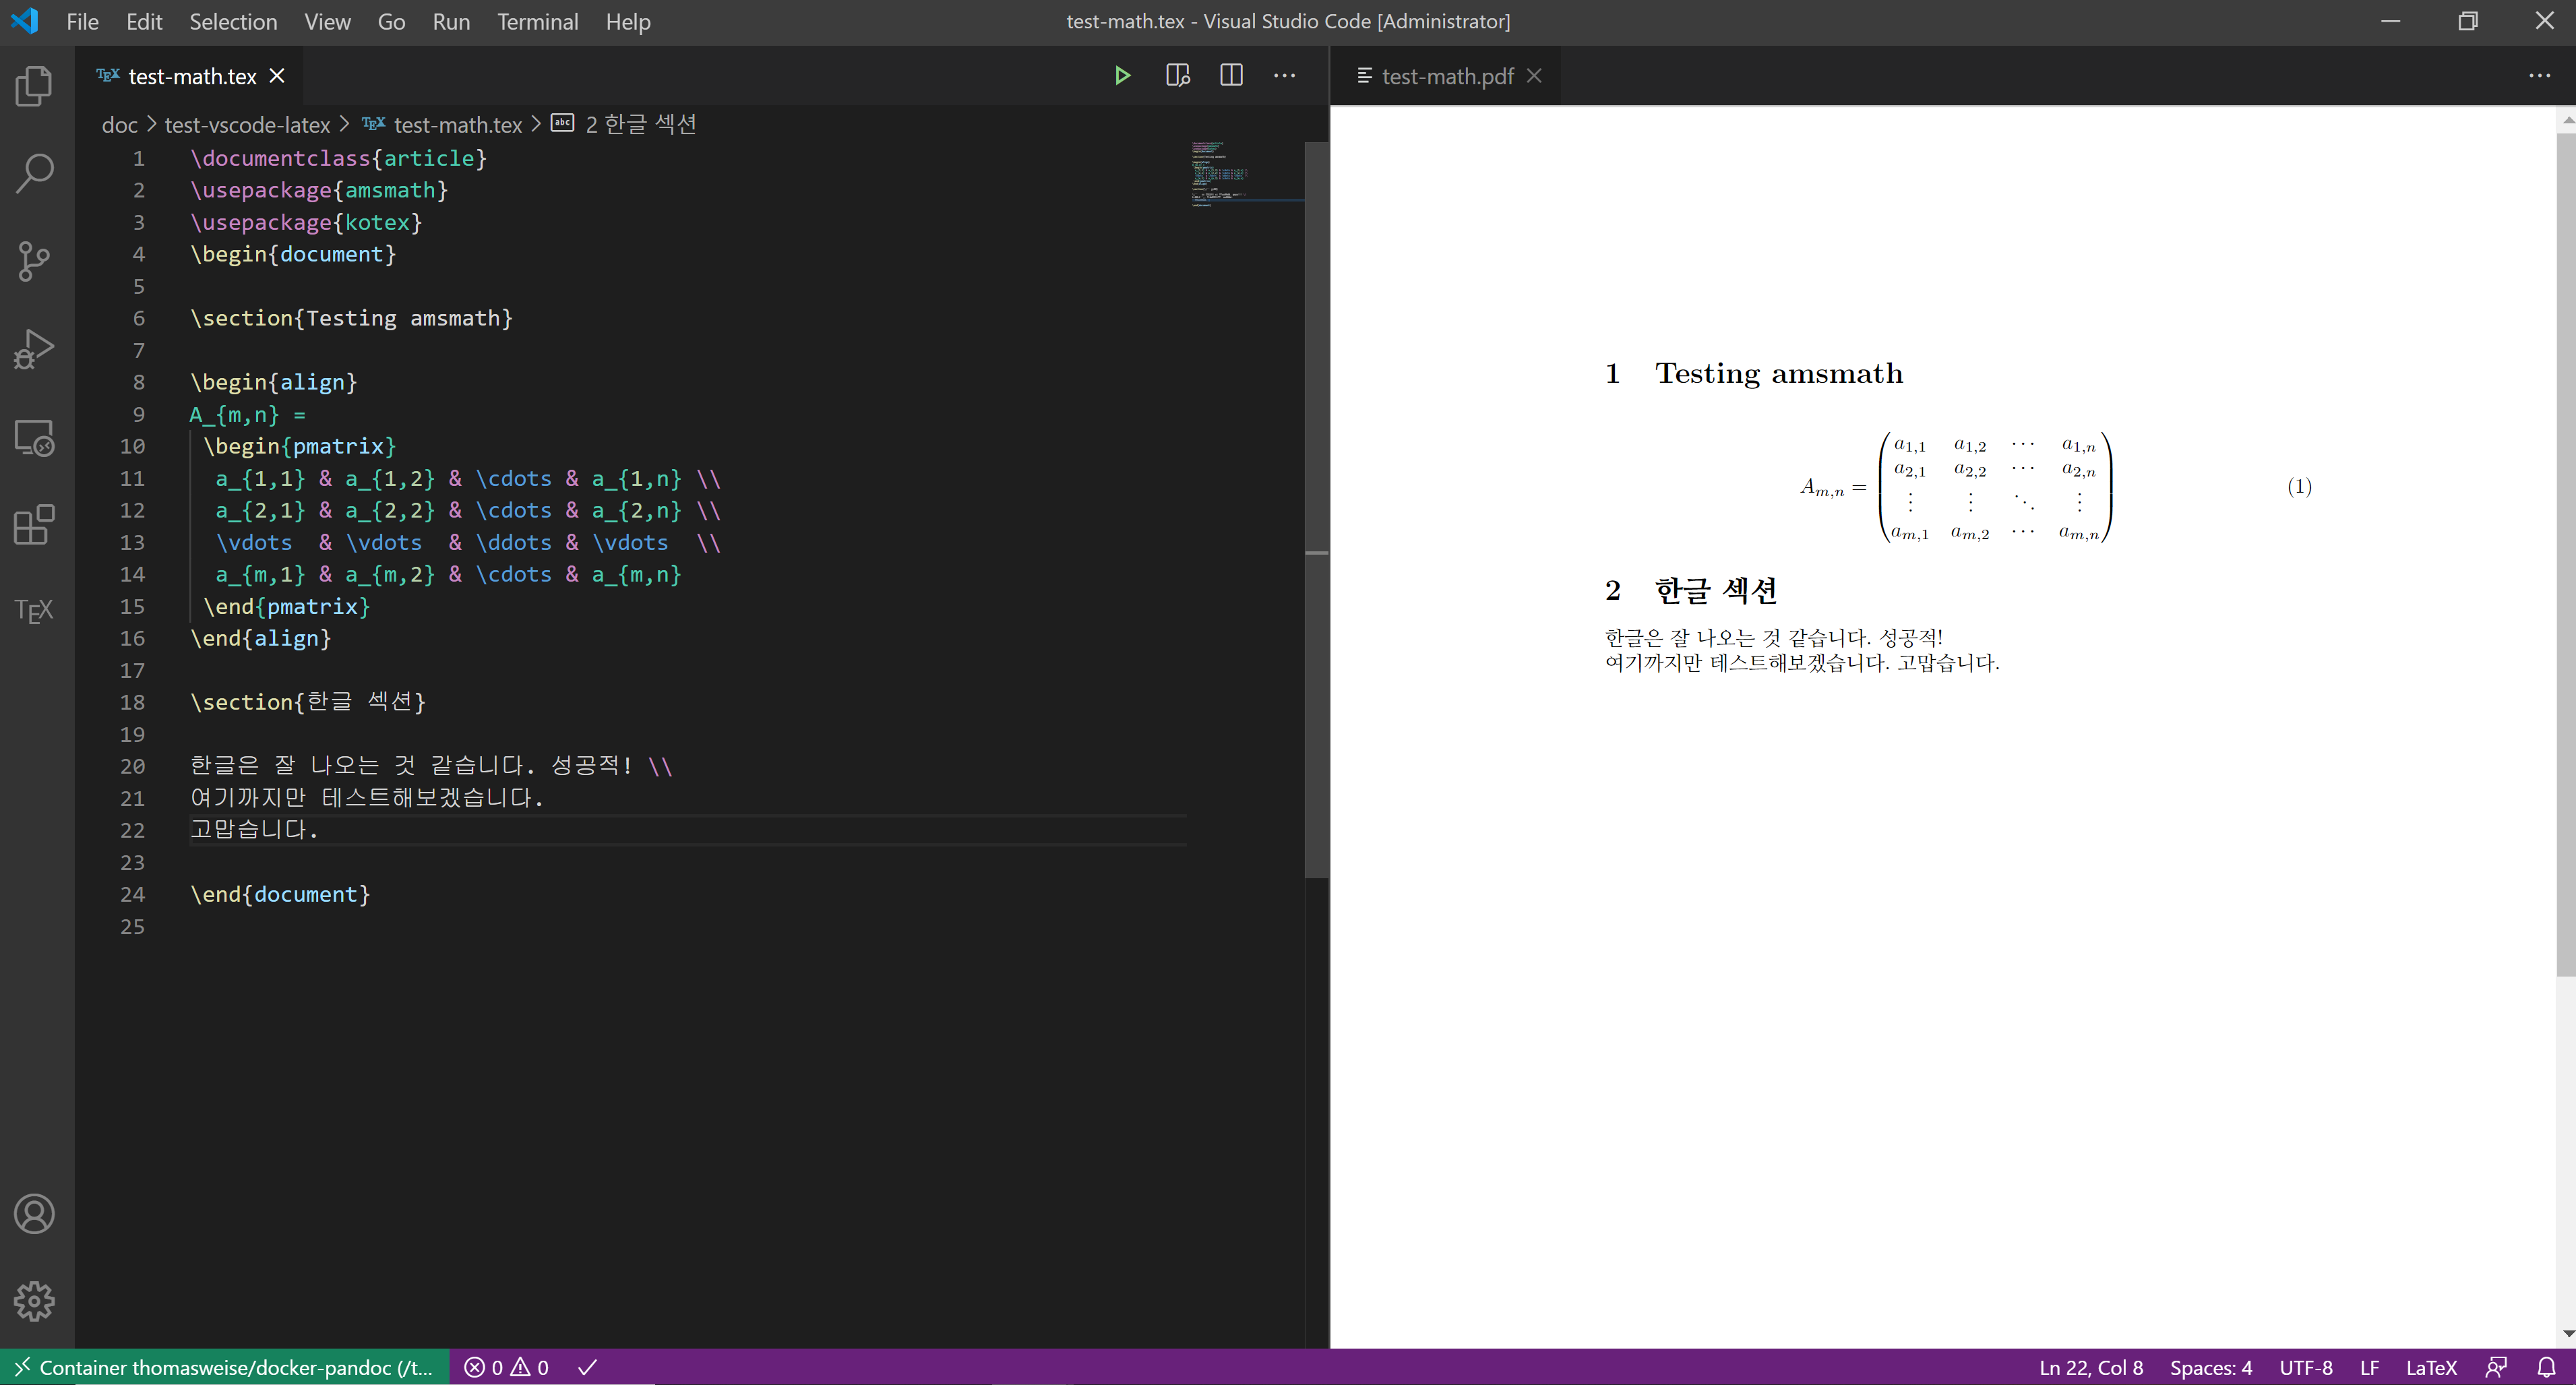Open the Explorer view in activity bar
Image resolution: width=2576 pixels, height=1385 pixels.
click(x=34, y=86)
